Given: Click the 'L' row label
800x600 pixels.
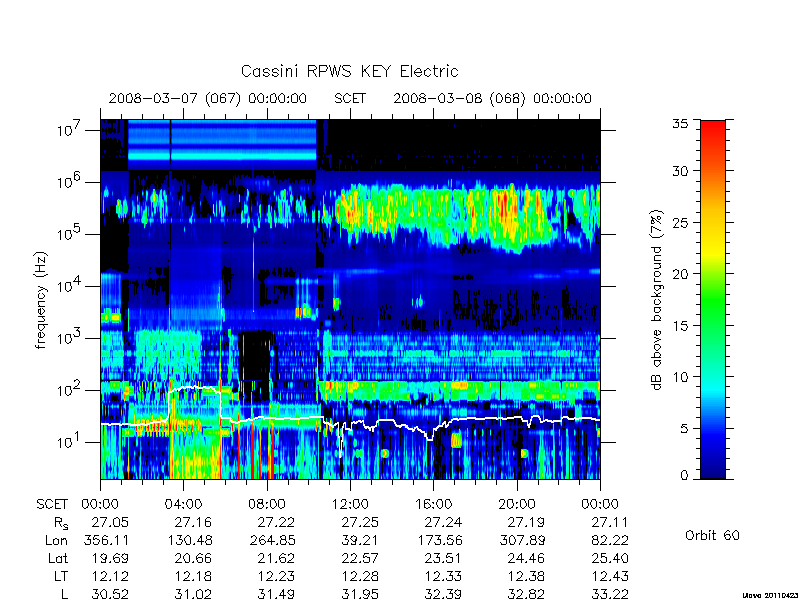Looking at the screenshot, I should 65,594.
